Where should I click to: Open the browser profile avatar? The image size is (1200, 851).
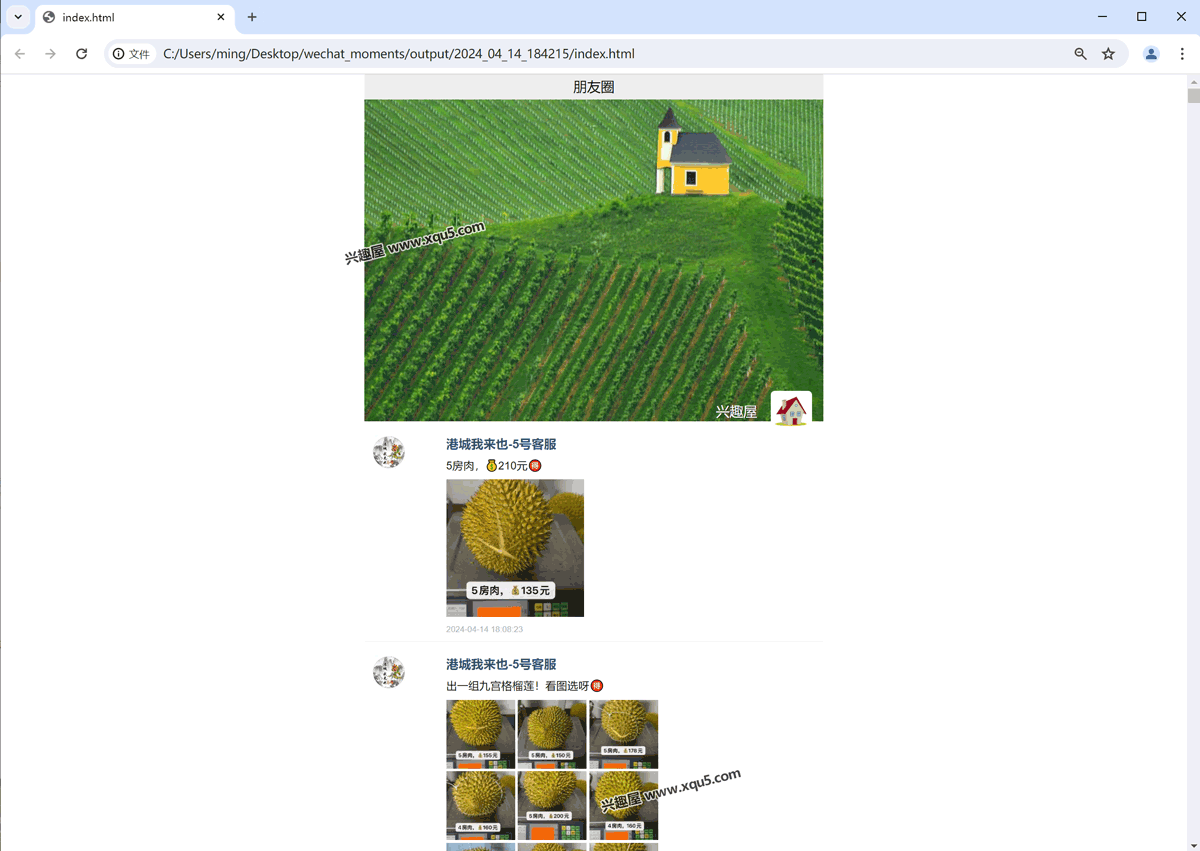(x=1151, y=54)
